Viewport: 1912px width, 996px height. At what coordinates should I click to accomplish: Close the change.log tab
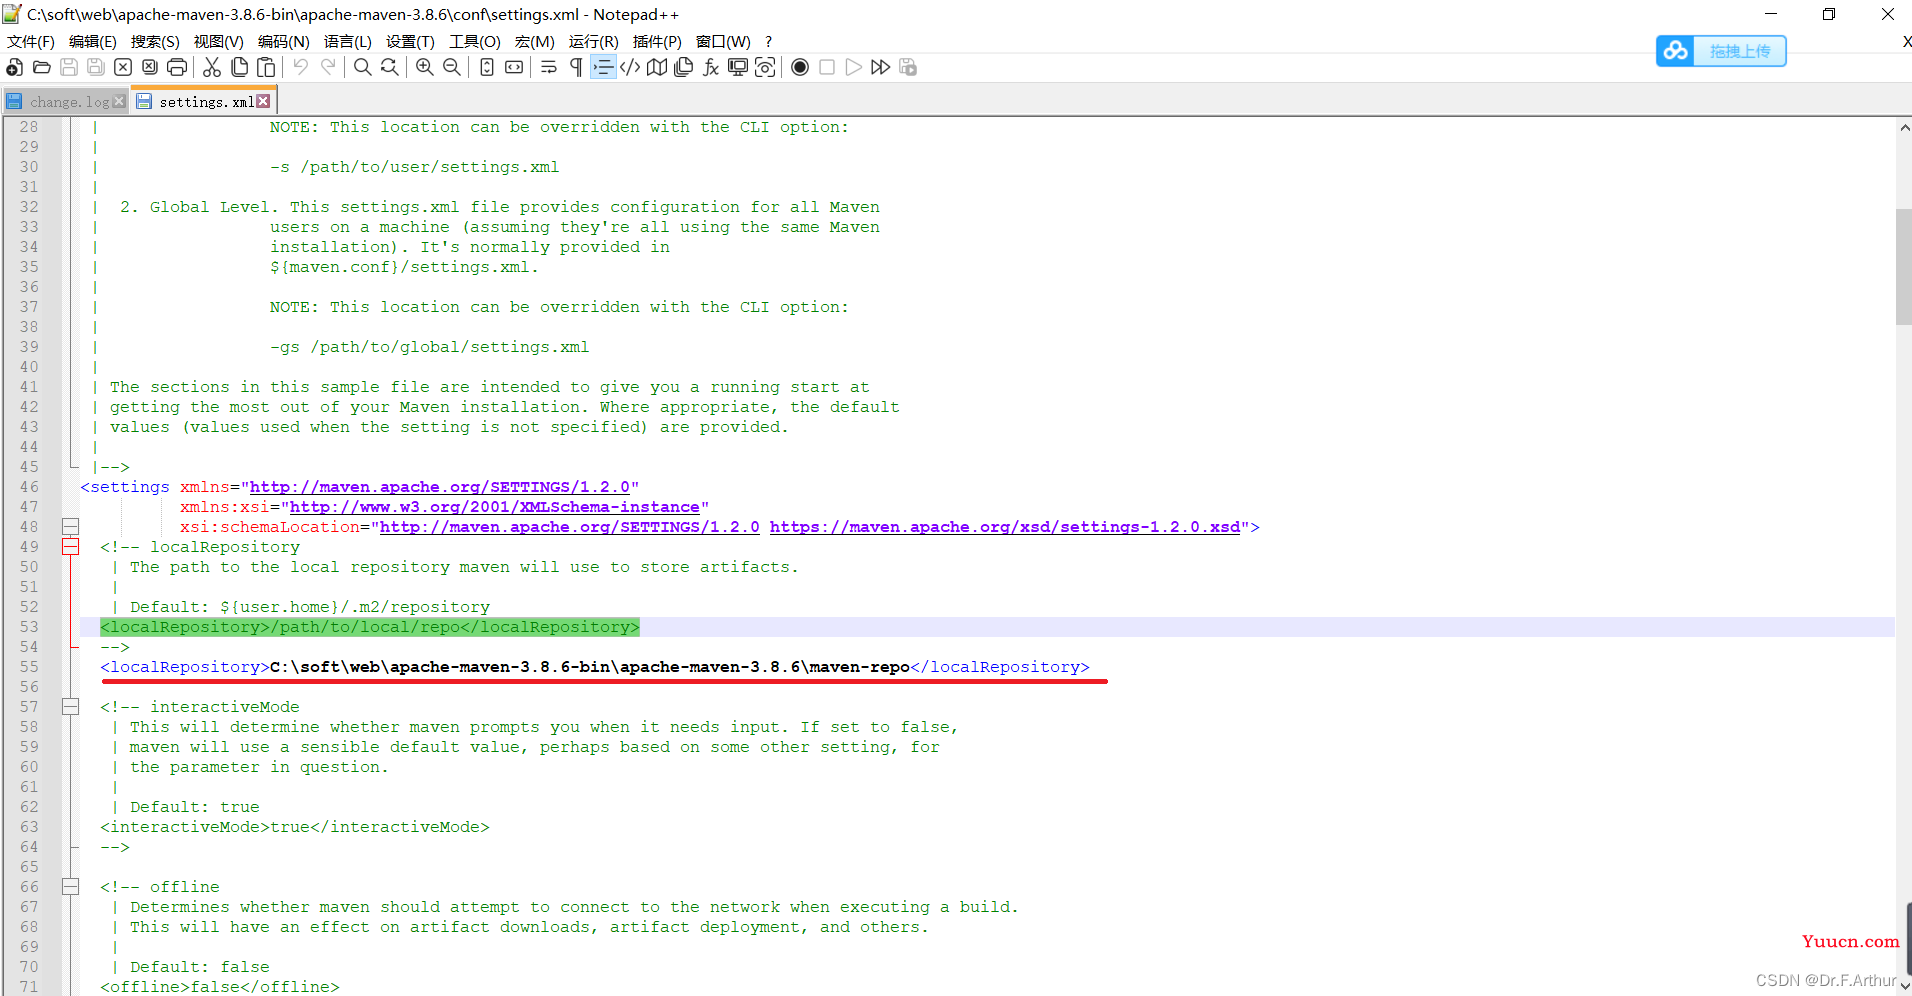pos(120,102)
